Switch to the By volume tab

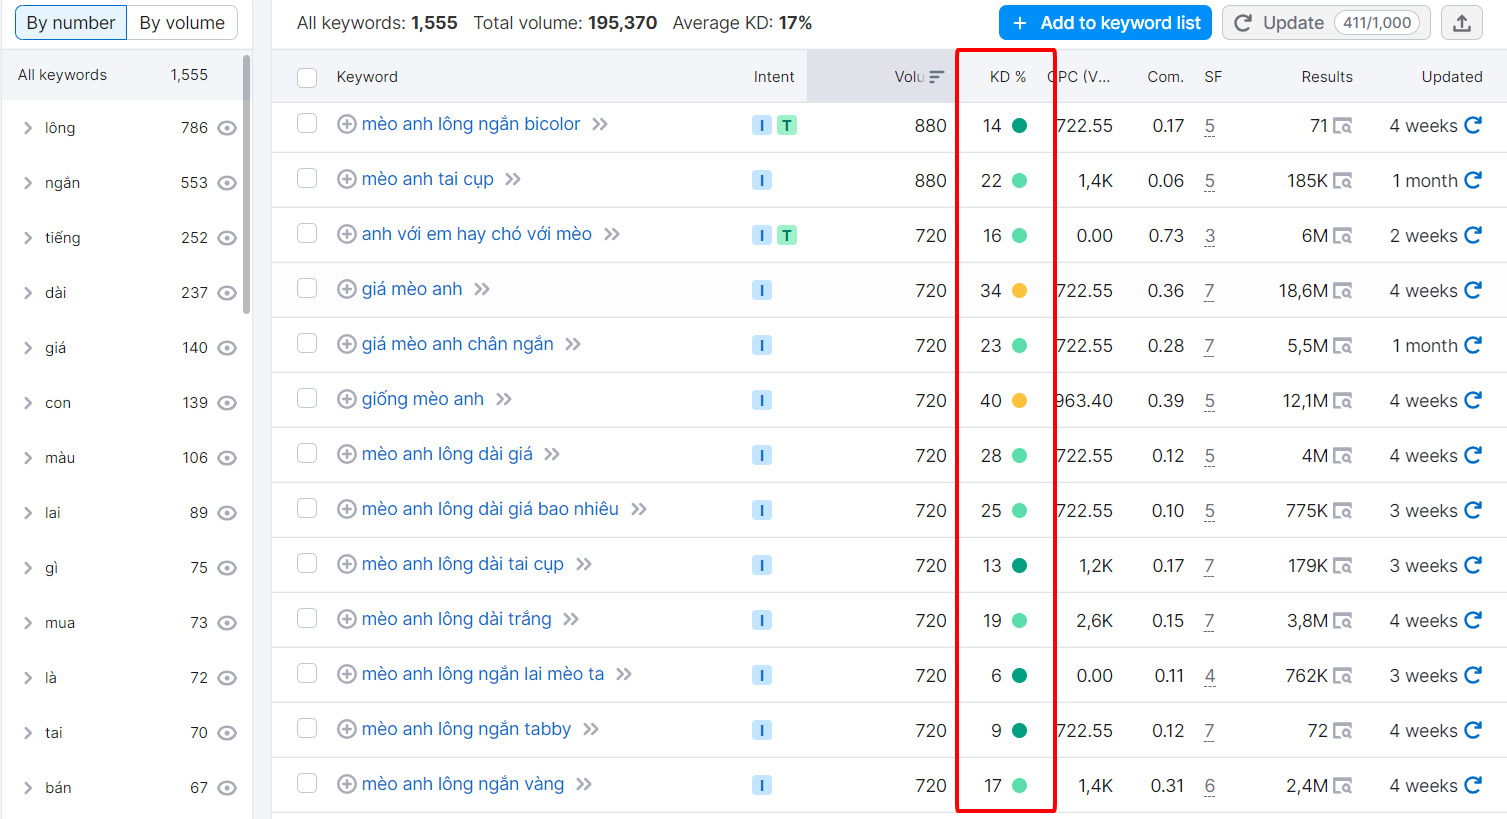pos(182,21)
